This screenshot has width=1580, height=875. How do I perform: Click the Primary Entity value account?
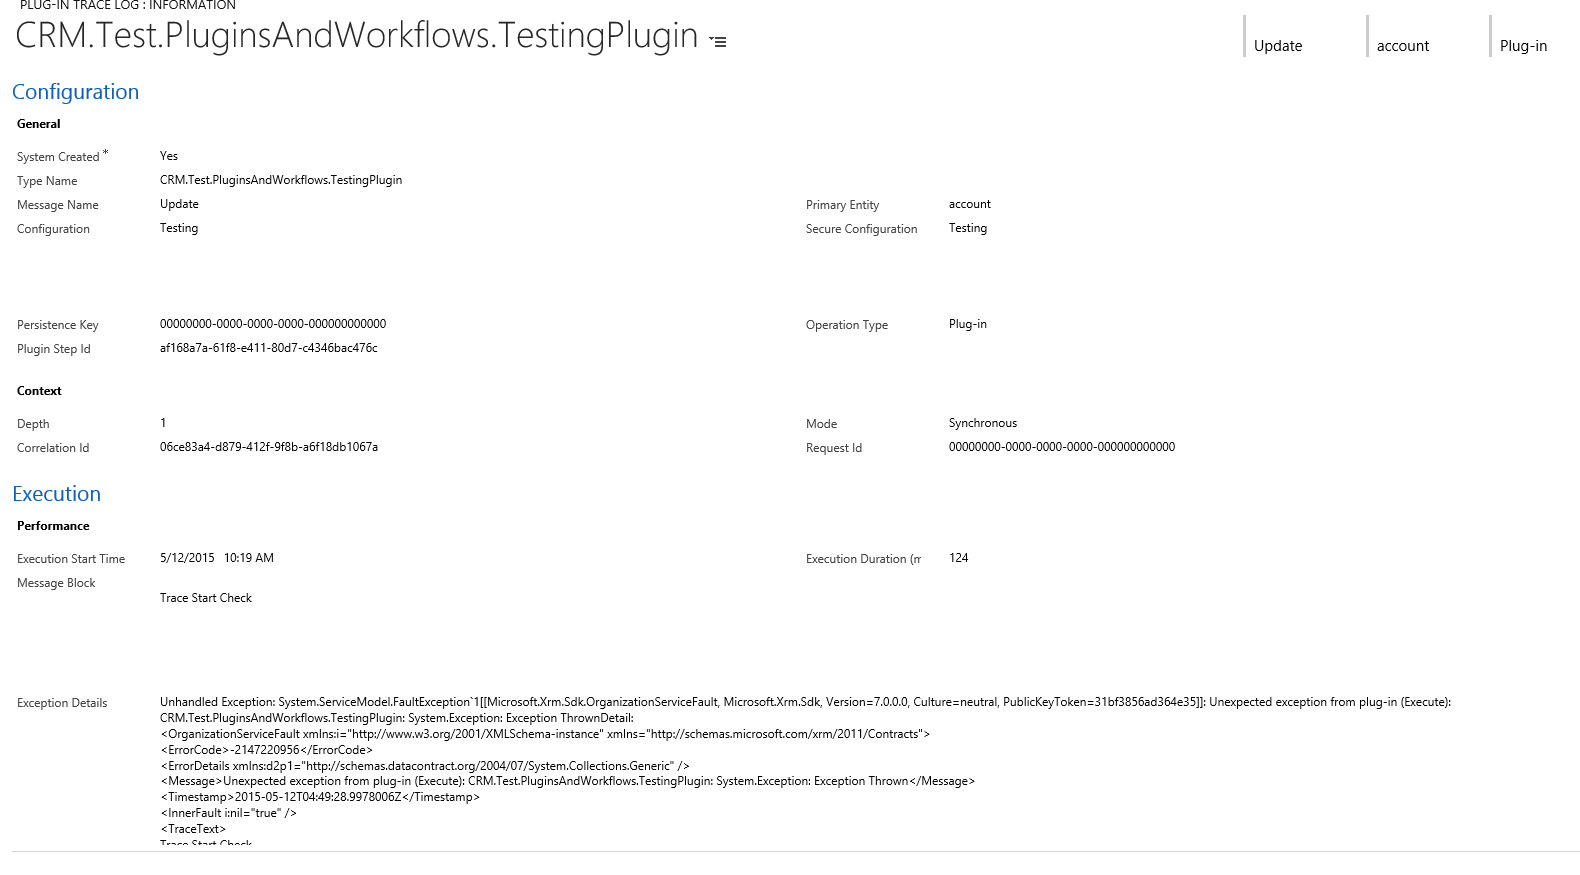tap(970, 204)
